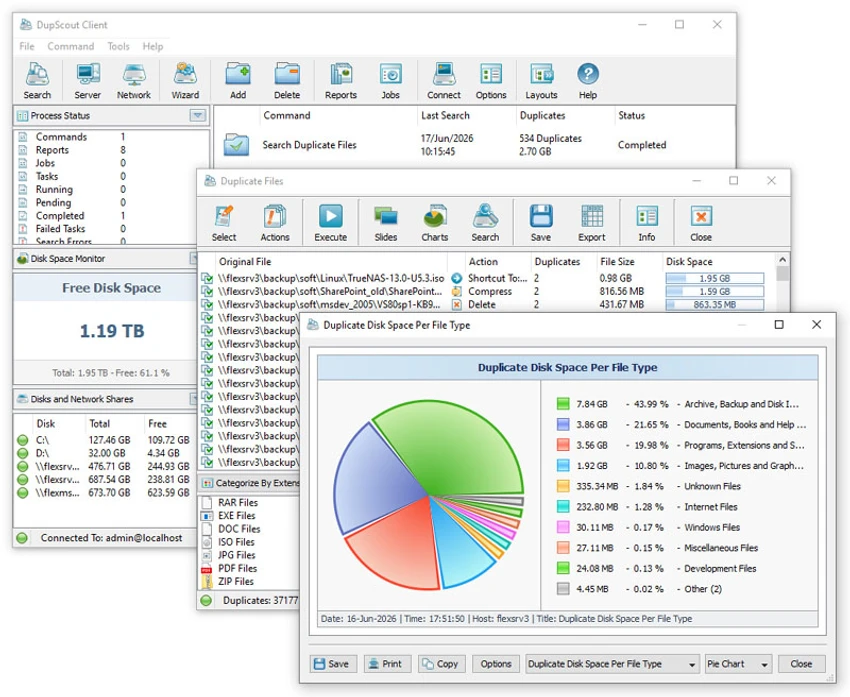
Task: Select RAR Files category
Action: pos(238,502)
